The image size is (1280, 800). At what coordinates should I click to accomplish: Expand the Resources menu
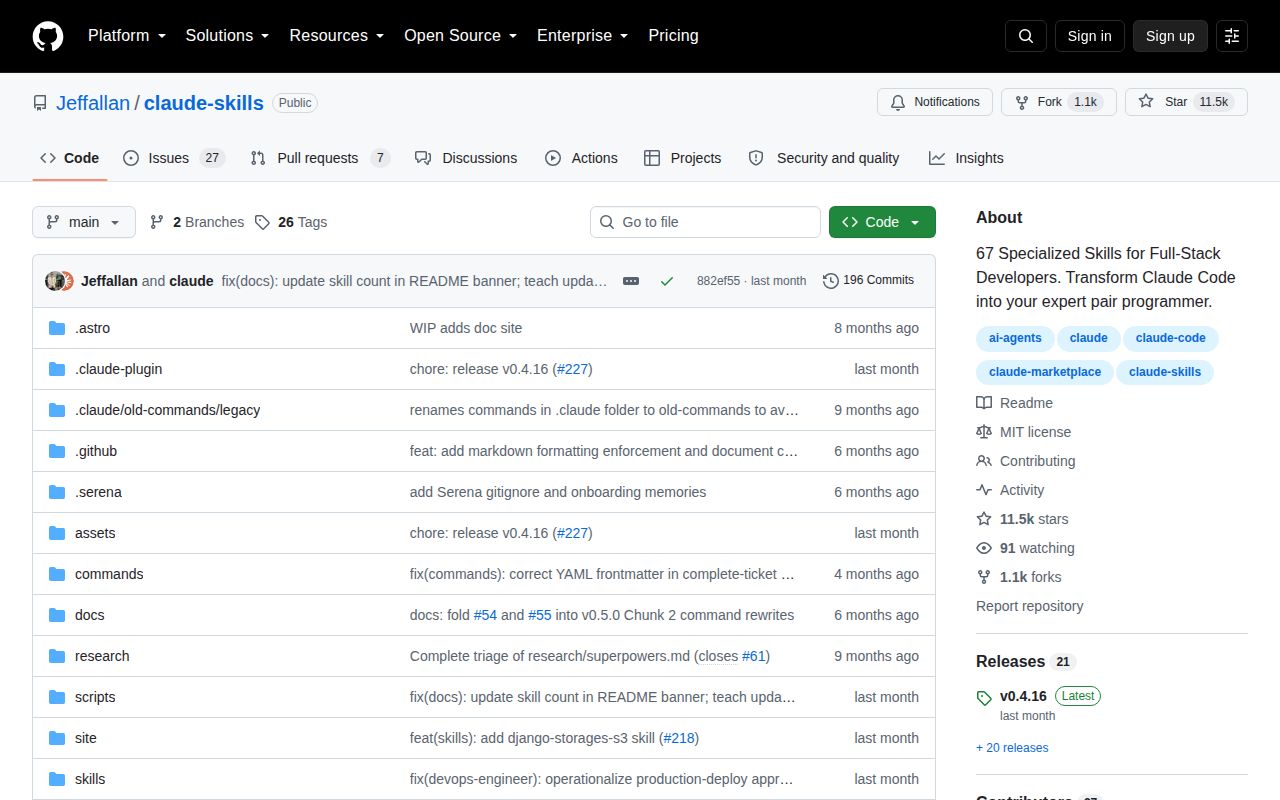pos(337,36)
